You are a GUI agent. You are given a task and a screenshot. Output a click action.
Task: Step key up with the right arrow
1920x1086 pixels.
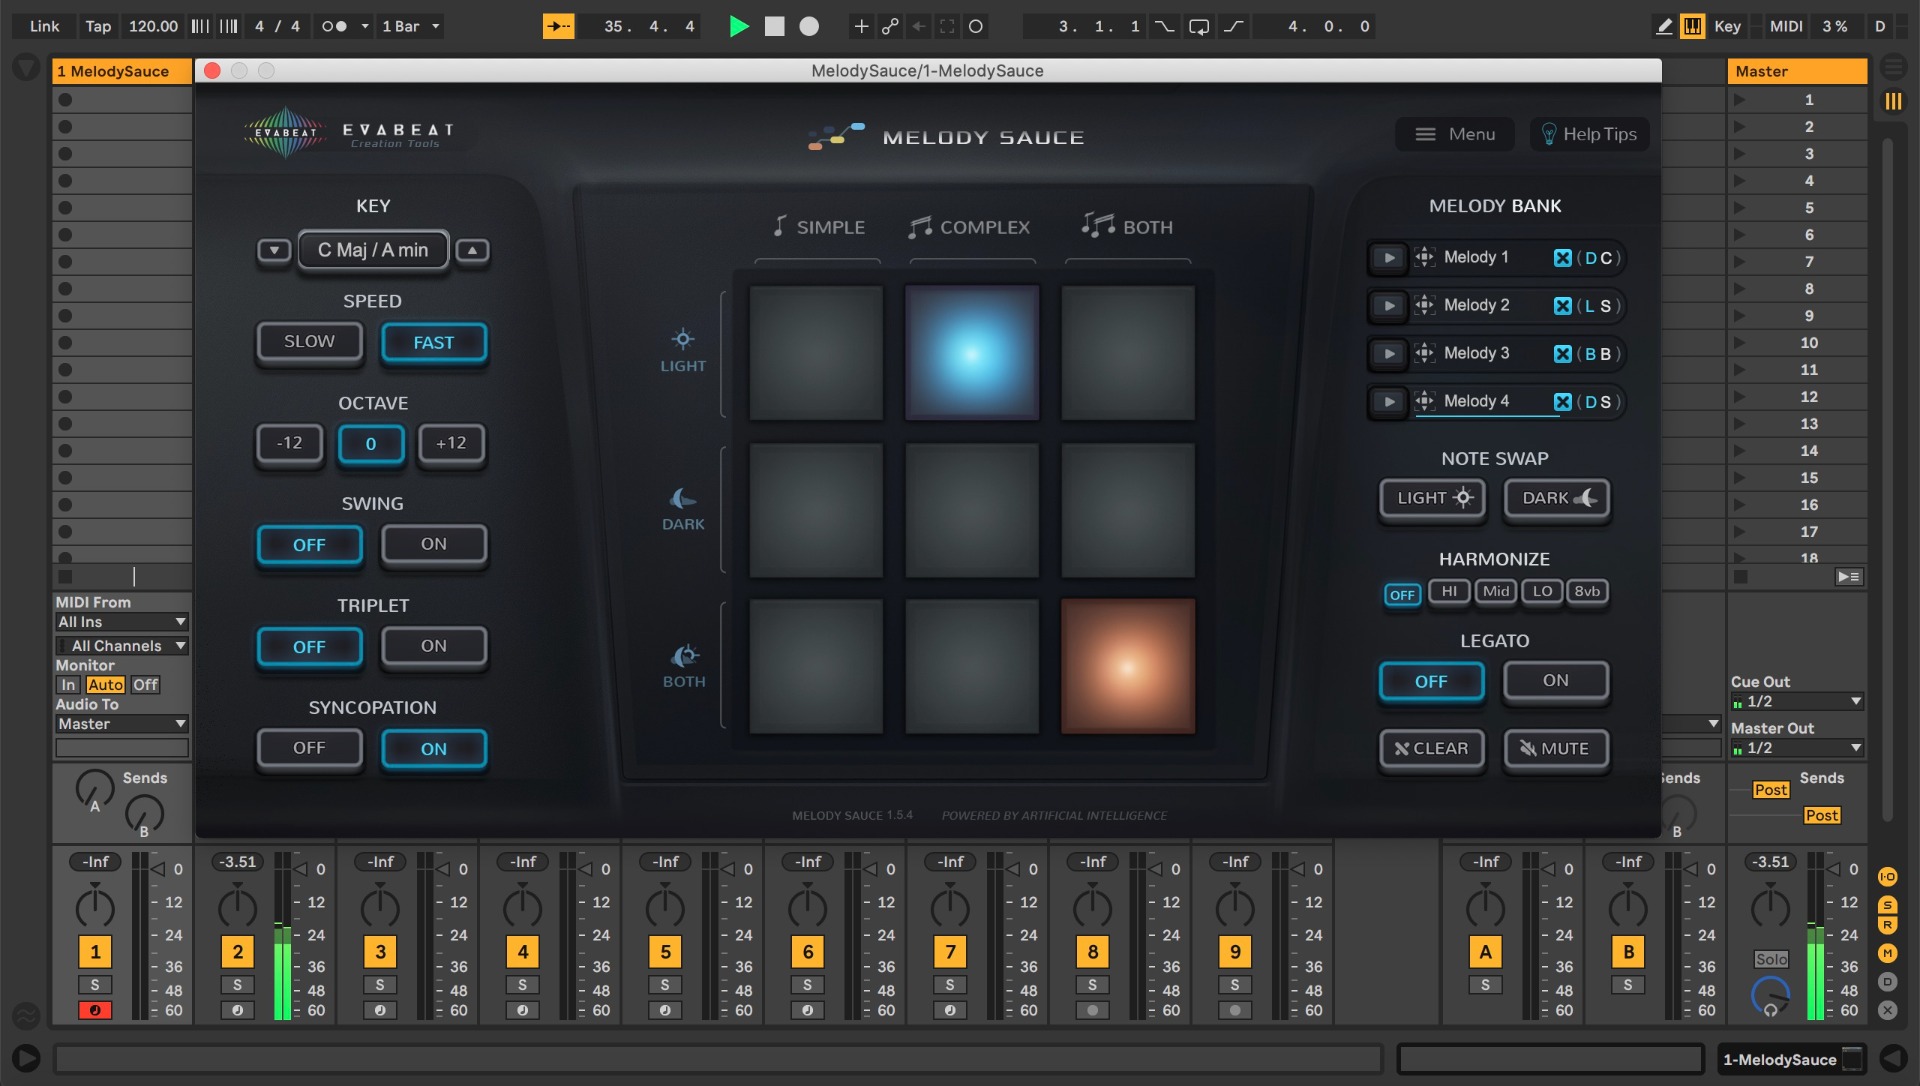coord(473,250)
